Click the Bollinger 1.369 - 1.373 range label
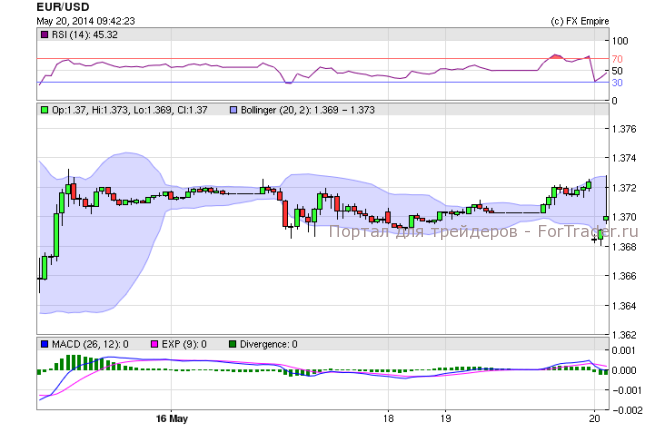This screenshot has height=442, width=645. tap(306, 110)
